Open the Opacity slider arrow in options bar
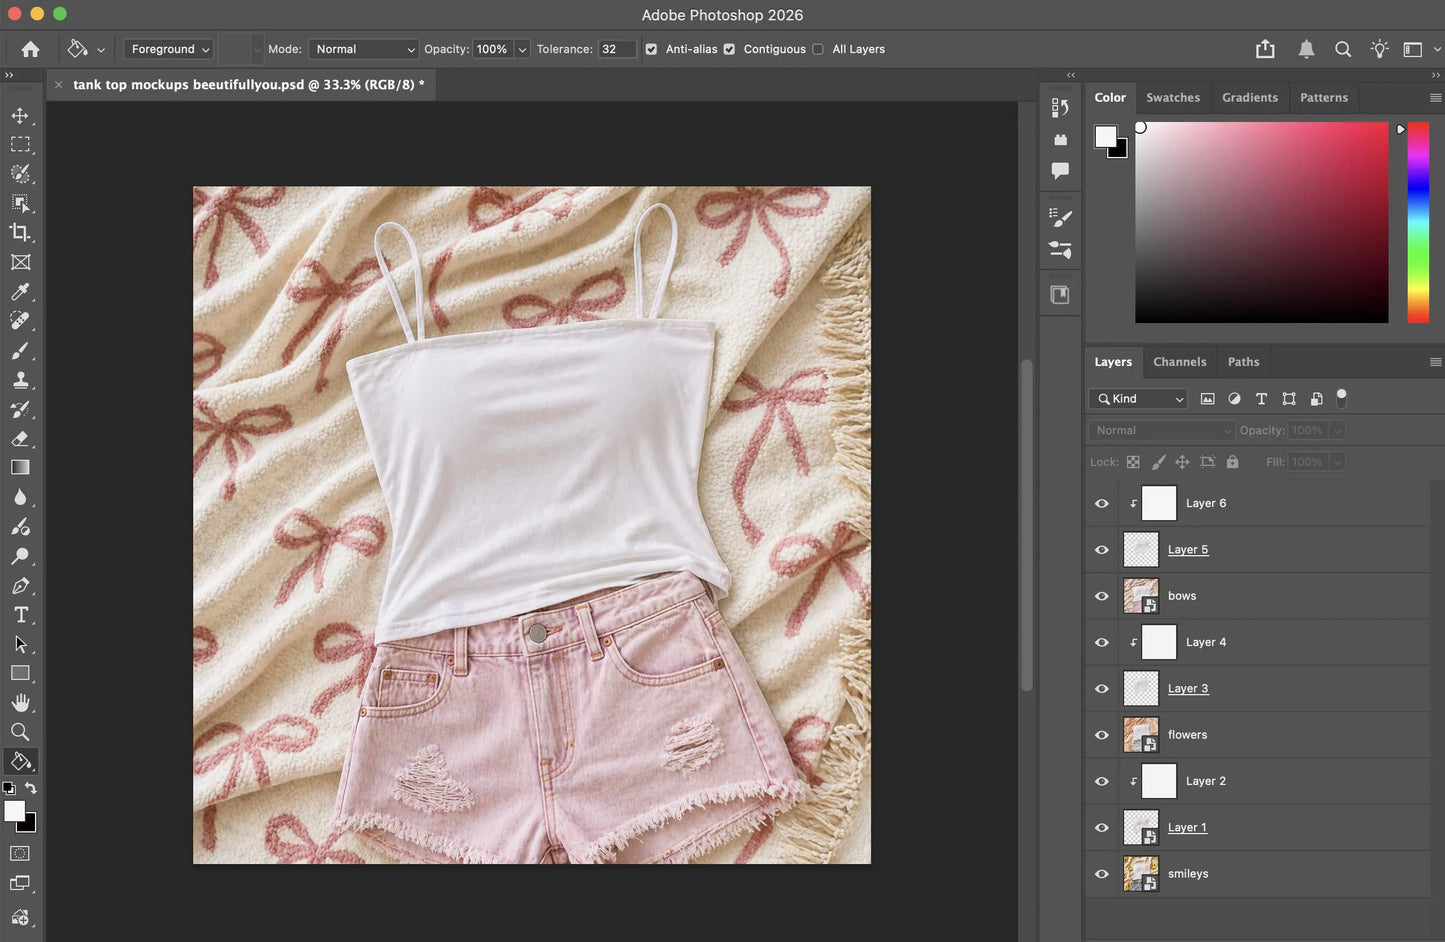Viewport: 1445px width, 942px height. tap(522, 49)
